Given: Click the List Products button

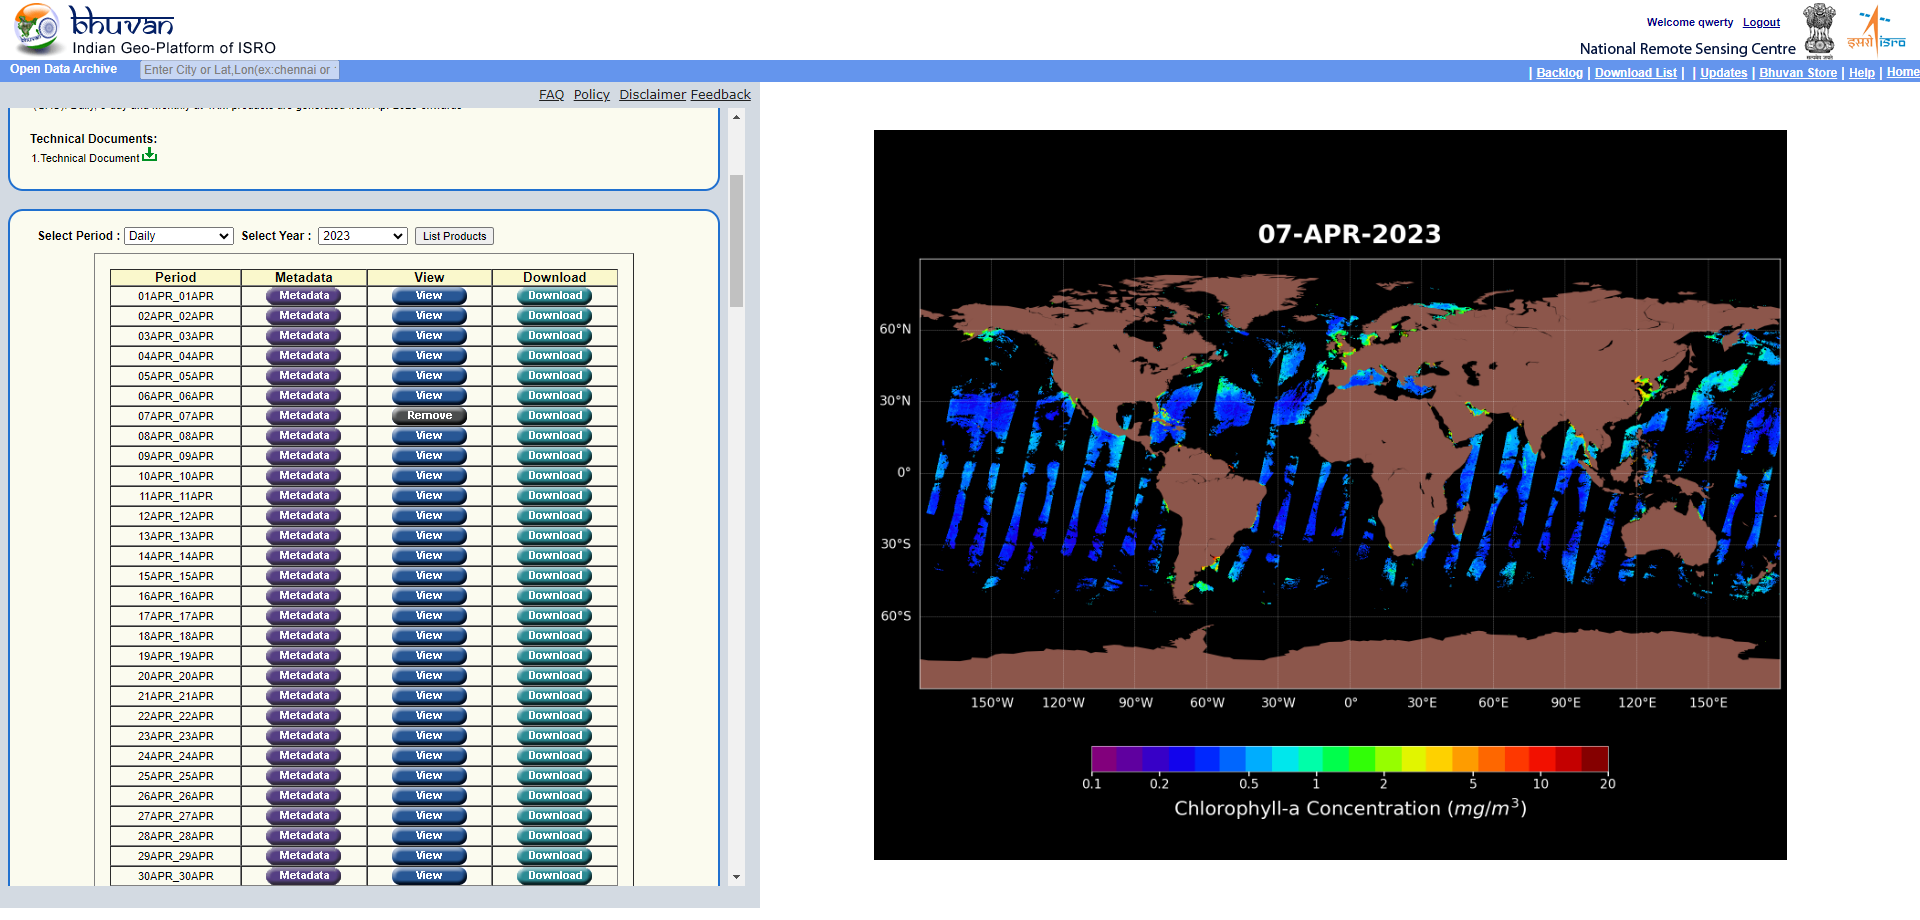Looking at the screenshot, I should tap(454, 236).
